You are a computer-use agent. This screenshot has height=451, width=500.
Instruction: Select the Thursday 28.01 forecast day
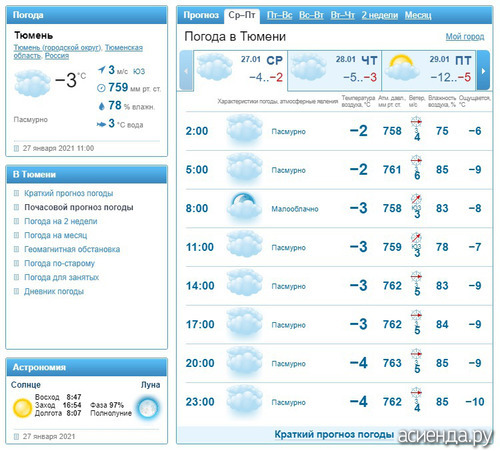[x=334, y=70]
